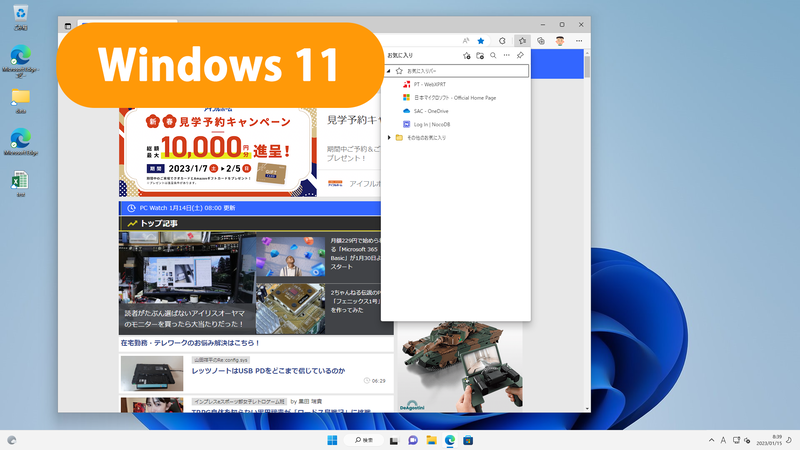This screenshot has width=800, height=450.
Task: Show hidden system tray icons
Action: 711,440
